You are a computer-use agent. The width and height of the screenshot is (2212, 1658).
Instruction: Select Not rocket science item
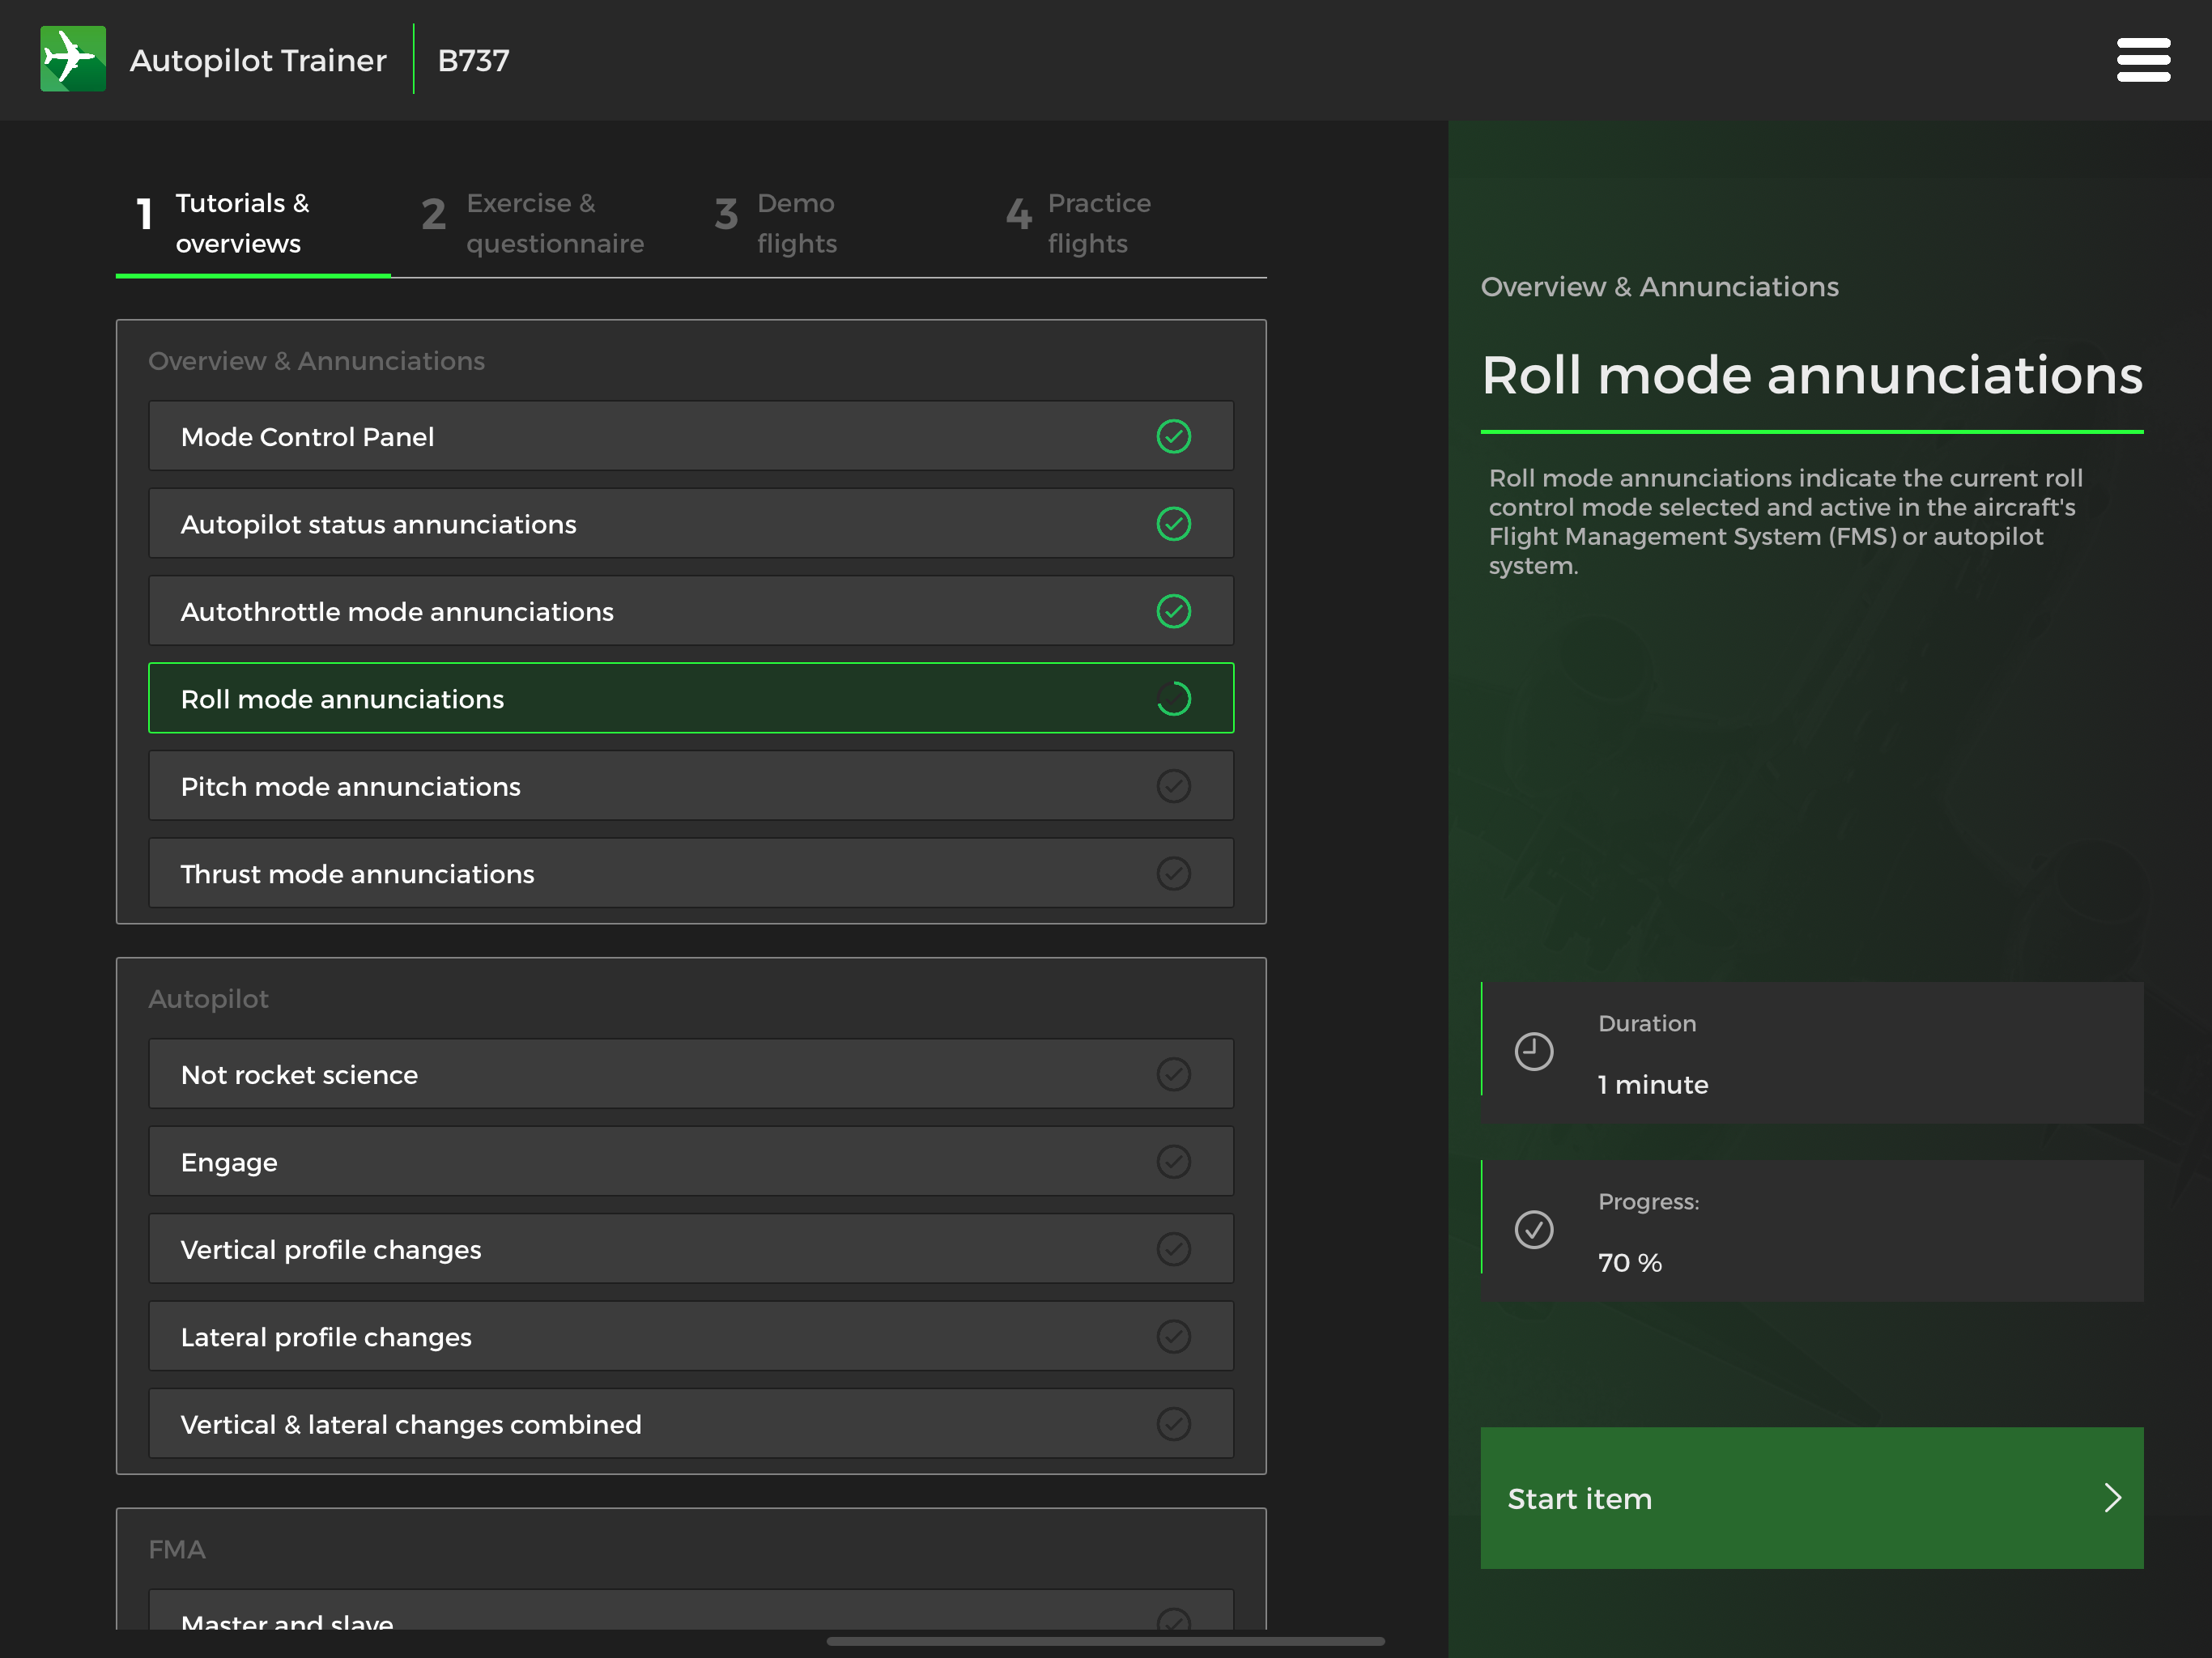pos(691,1074)
